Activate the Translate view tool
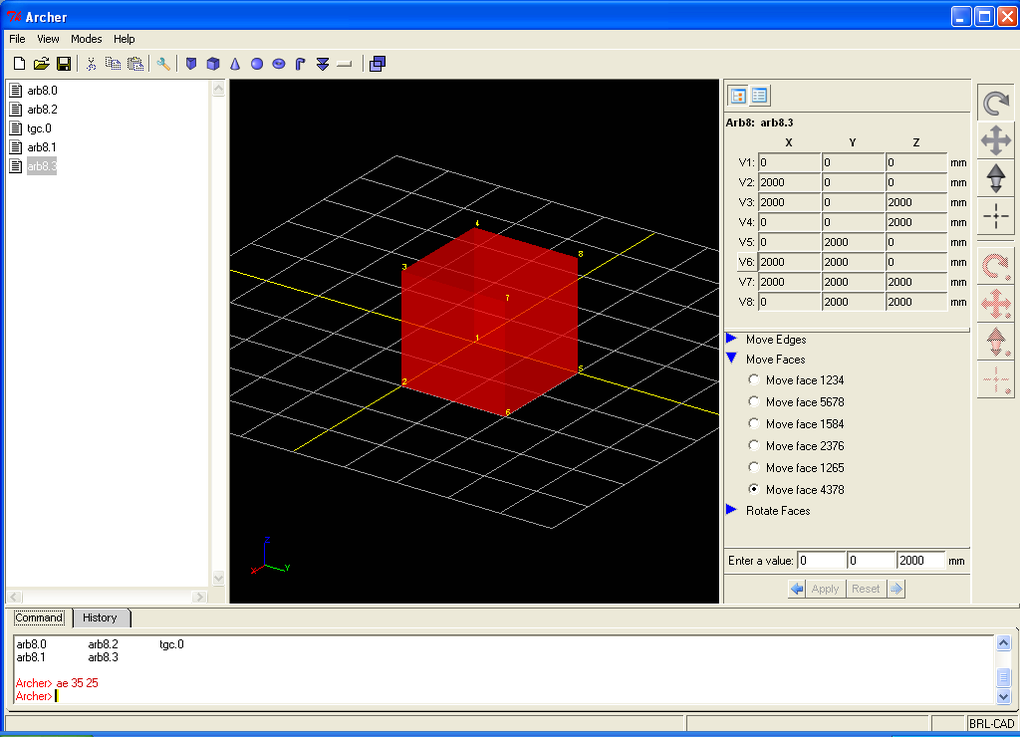 tap(996, 140)
